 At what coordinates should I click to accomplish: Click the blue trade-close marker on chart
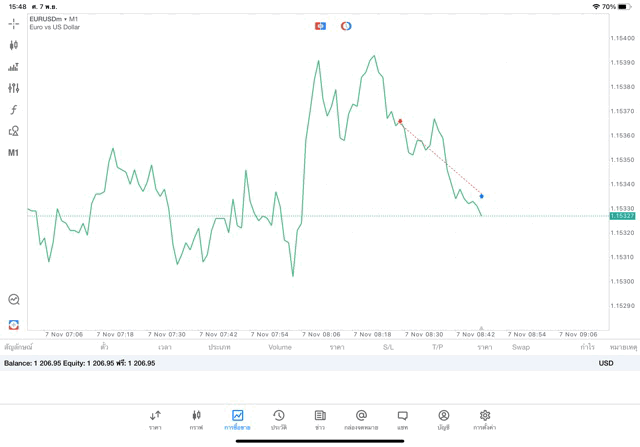(x=481, y=196)
